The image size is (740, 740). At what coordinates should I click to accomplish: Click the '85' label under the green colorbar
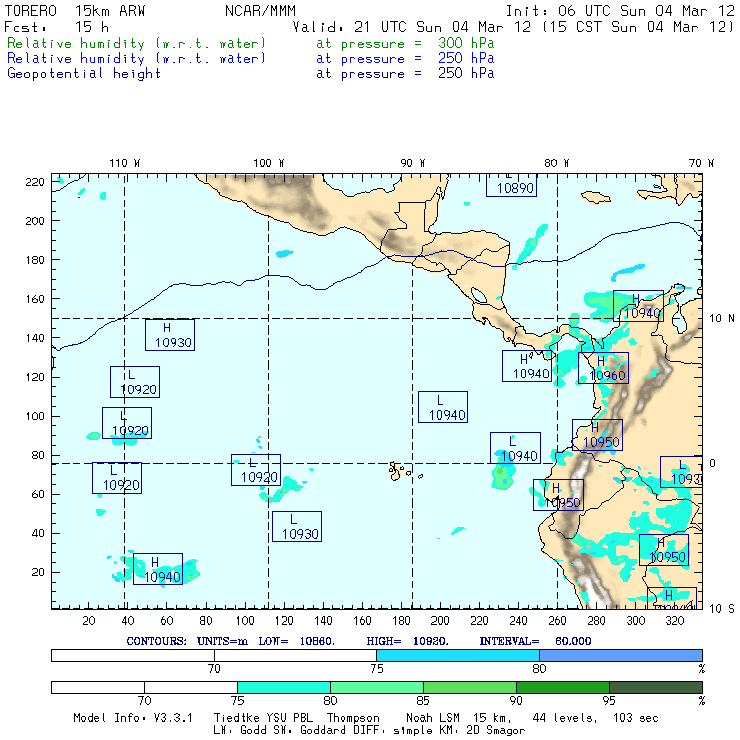(423, 701)
